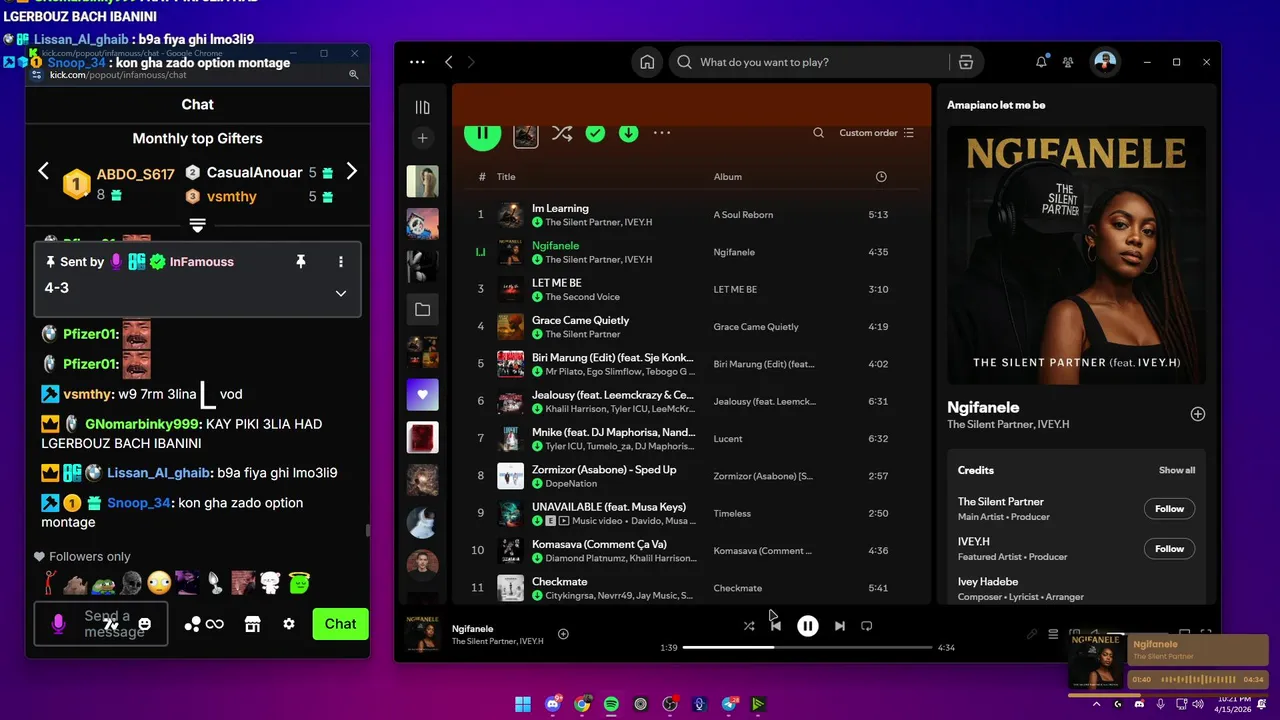Skip to previous track
Image resolution: width=1280 pixels, height=720 pixels.
pos(775,626)
